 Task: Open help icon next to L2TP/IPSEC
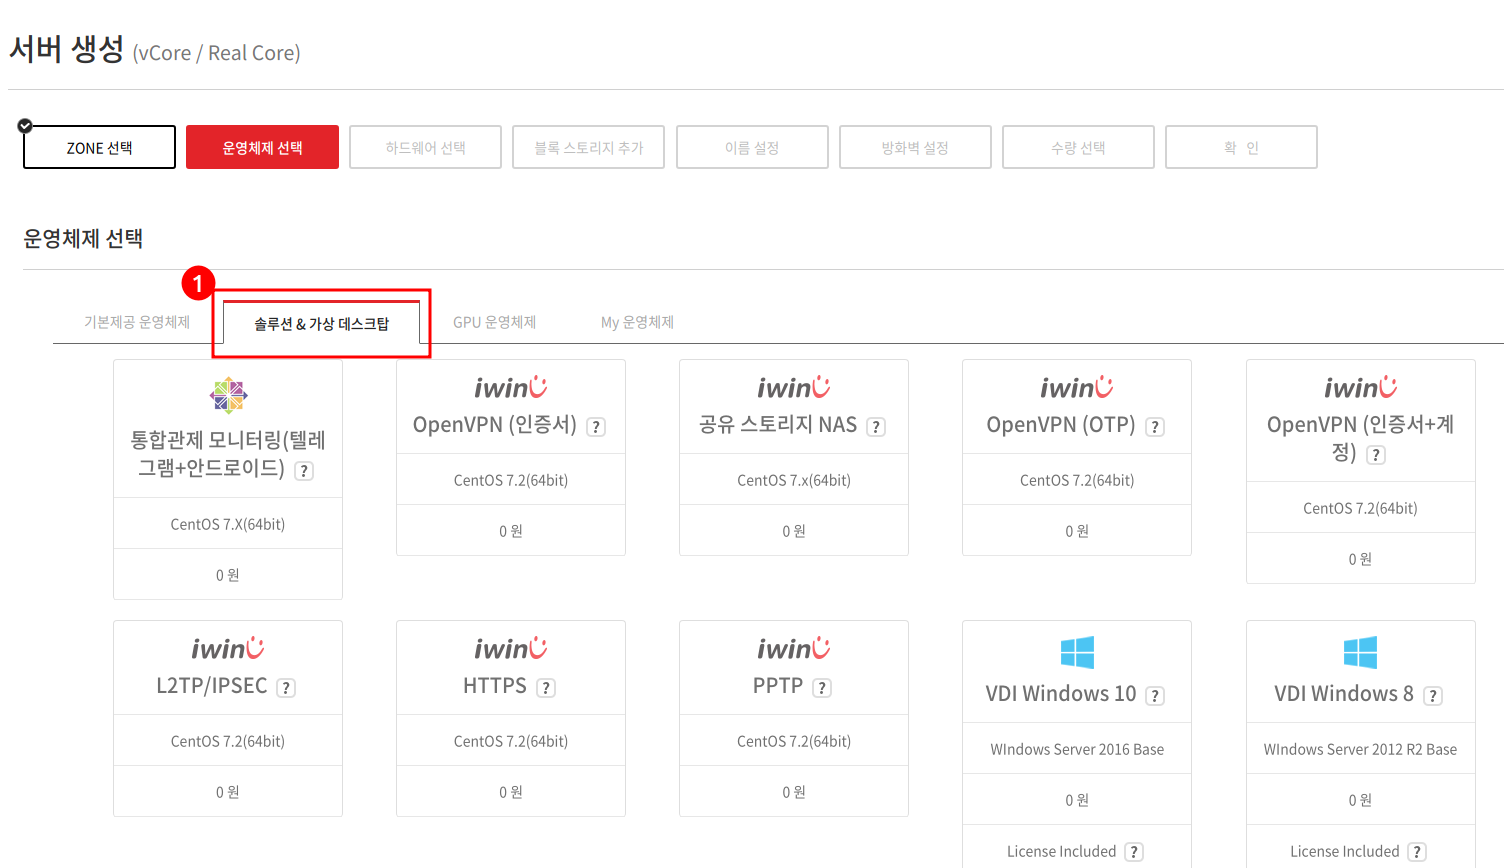point(286,688)
